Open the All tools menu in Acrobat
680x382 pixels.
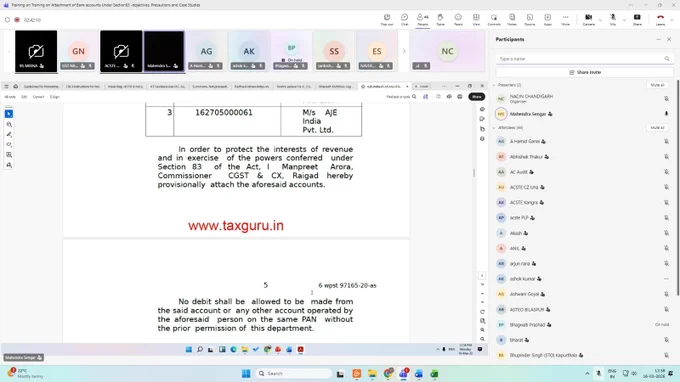coord(10,97)
